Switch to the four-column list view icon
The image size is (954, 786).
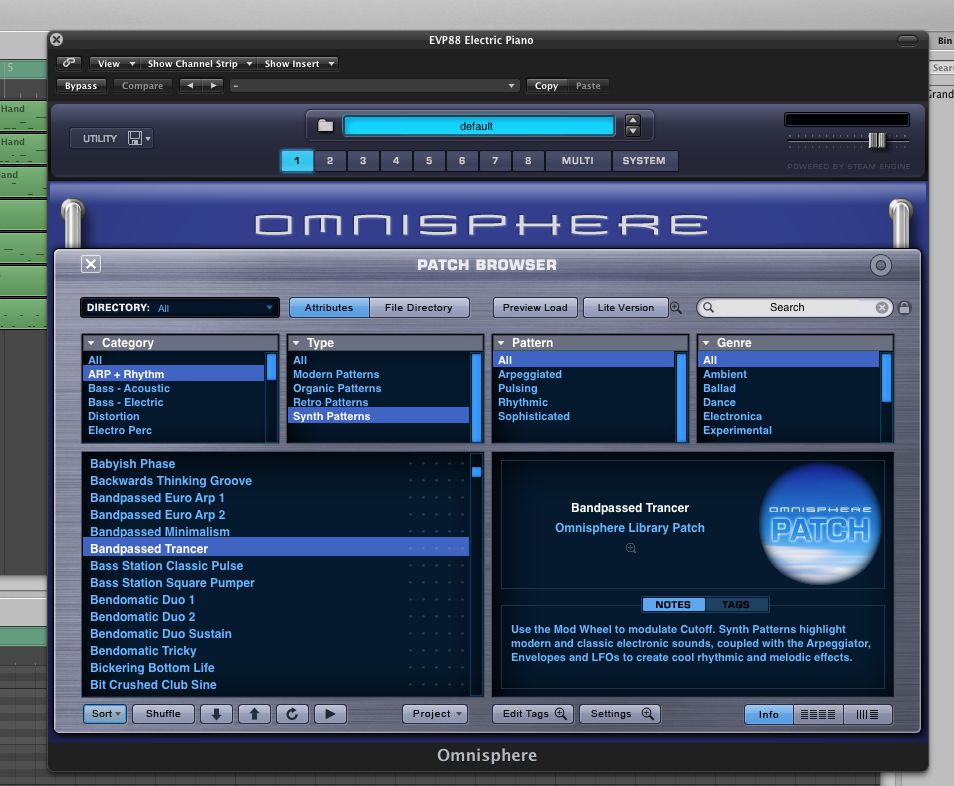coord(818,714)
